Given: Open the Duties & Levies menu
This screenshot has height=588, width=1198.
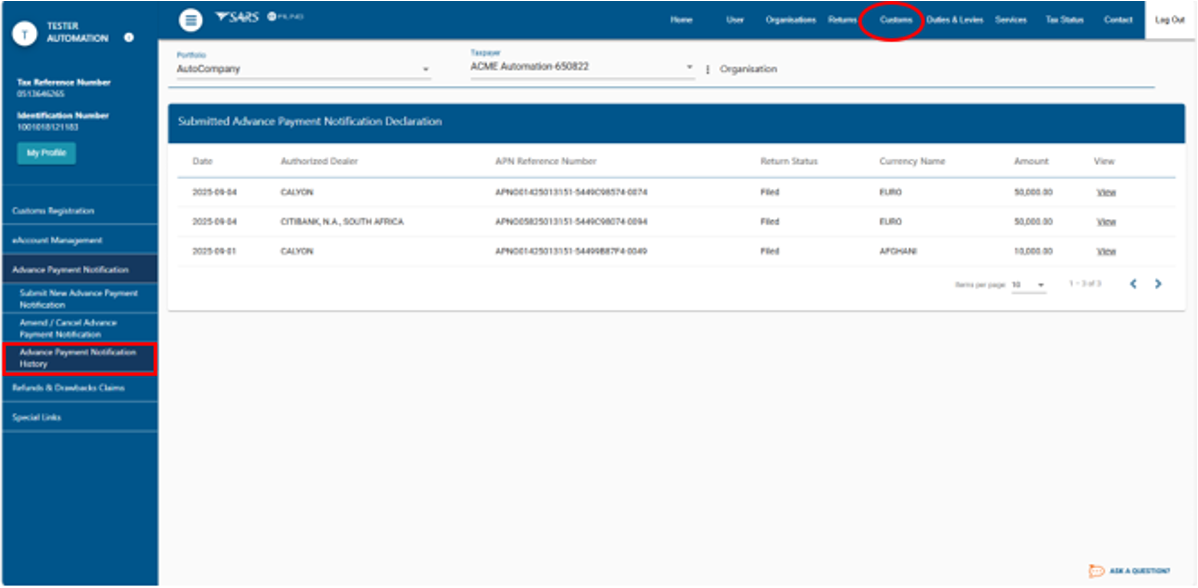Looking at the screenshot, I should 955,20.
